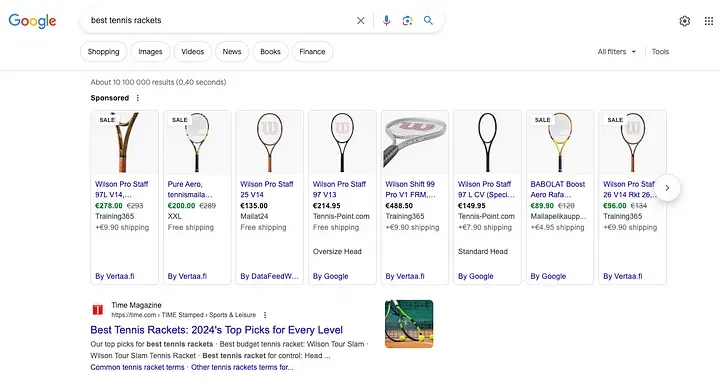The width and height of the screenshot is (720, 384).
Task: Click By Google under Wilson 97 V13
Action: pos(331,276)
